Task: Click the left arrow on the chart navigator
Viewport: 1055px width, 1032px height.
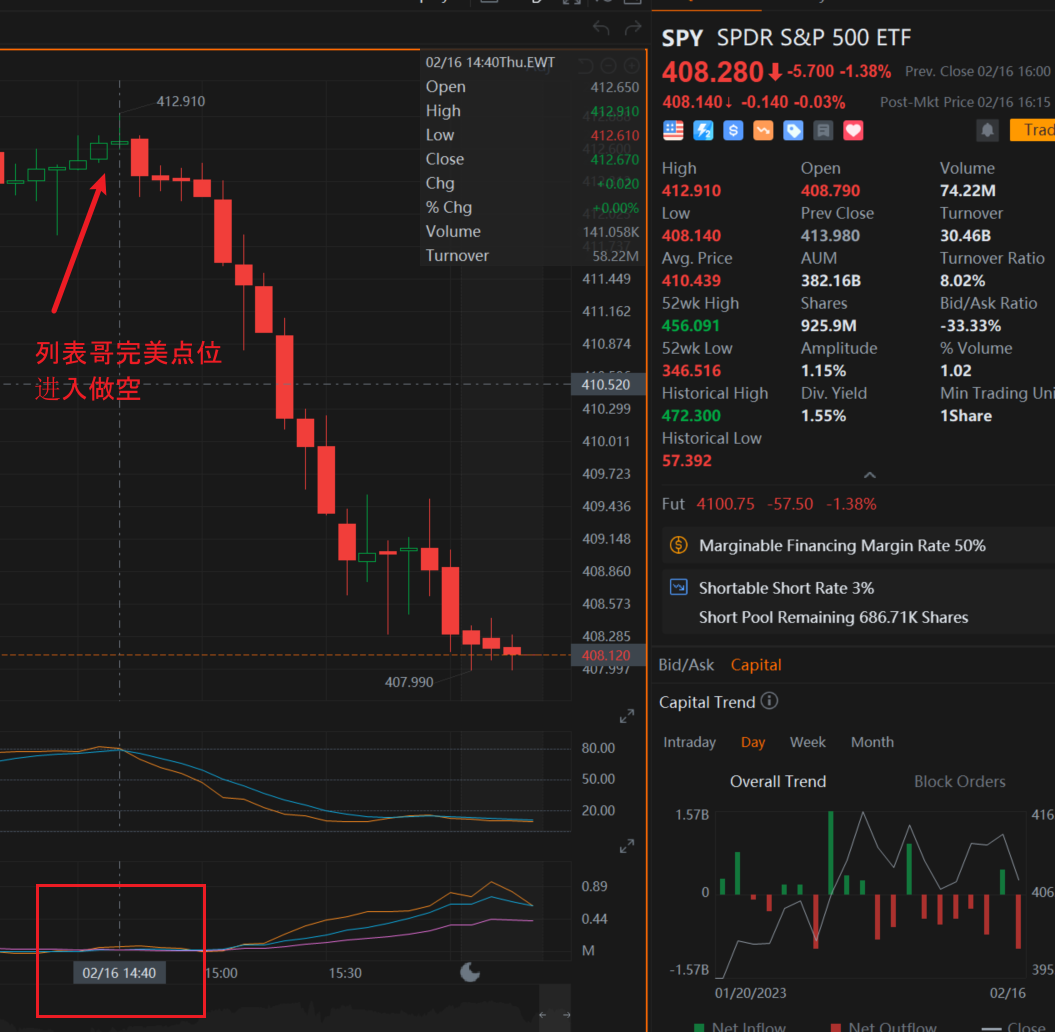Action: click(543, 1015)
